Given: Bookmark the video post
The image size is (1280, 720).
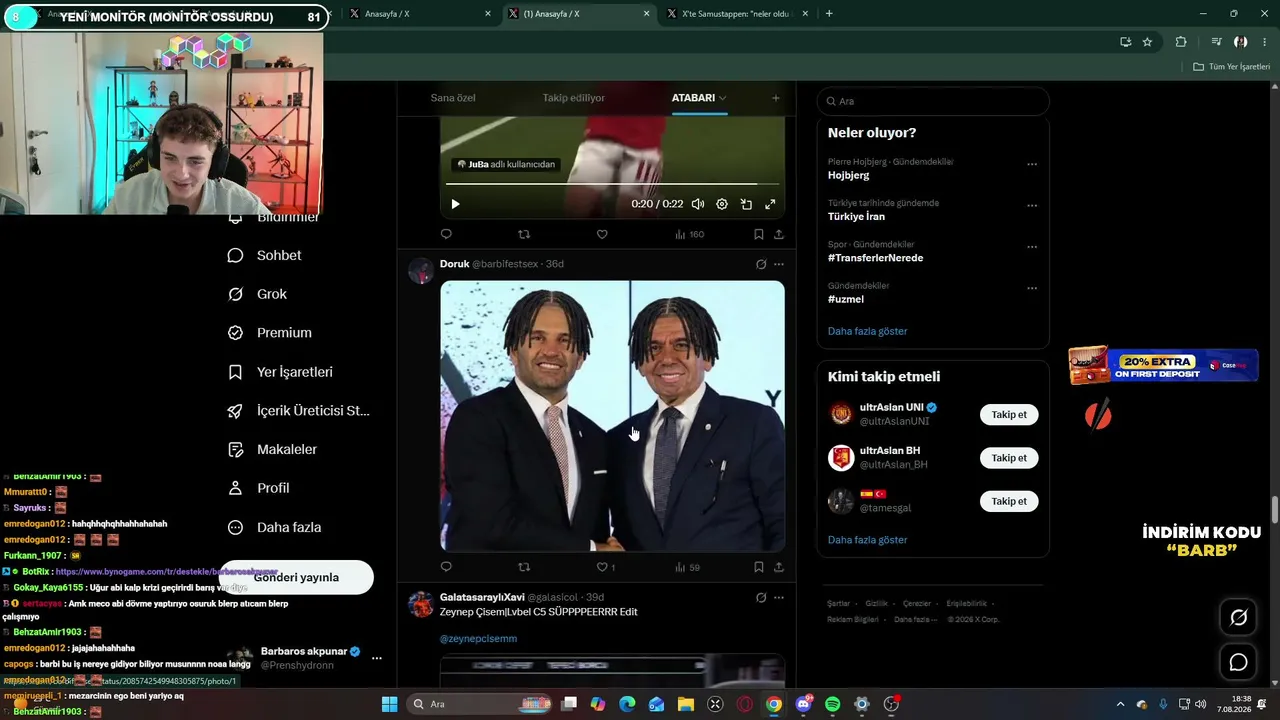Looking at the screenshot, I should click(759, 234).
